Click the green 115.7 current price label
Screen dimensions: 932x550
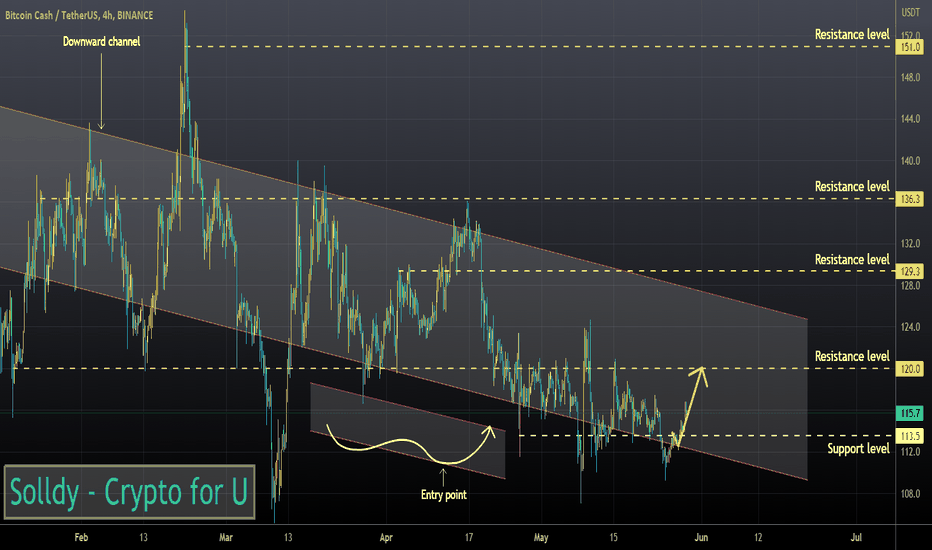point(909,413)
